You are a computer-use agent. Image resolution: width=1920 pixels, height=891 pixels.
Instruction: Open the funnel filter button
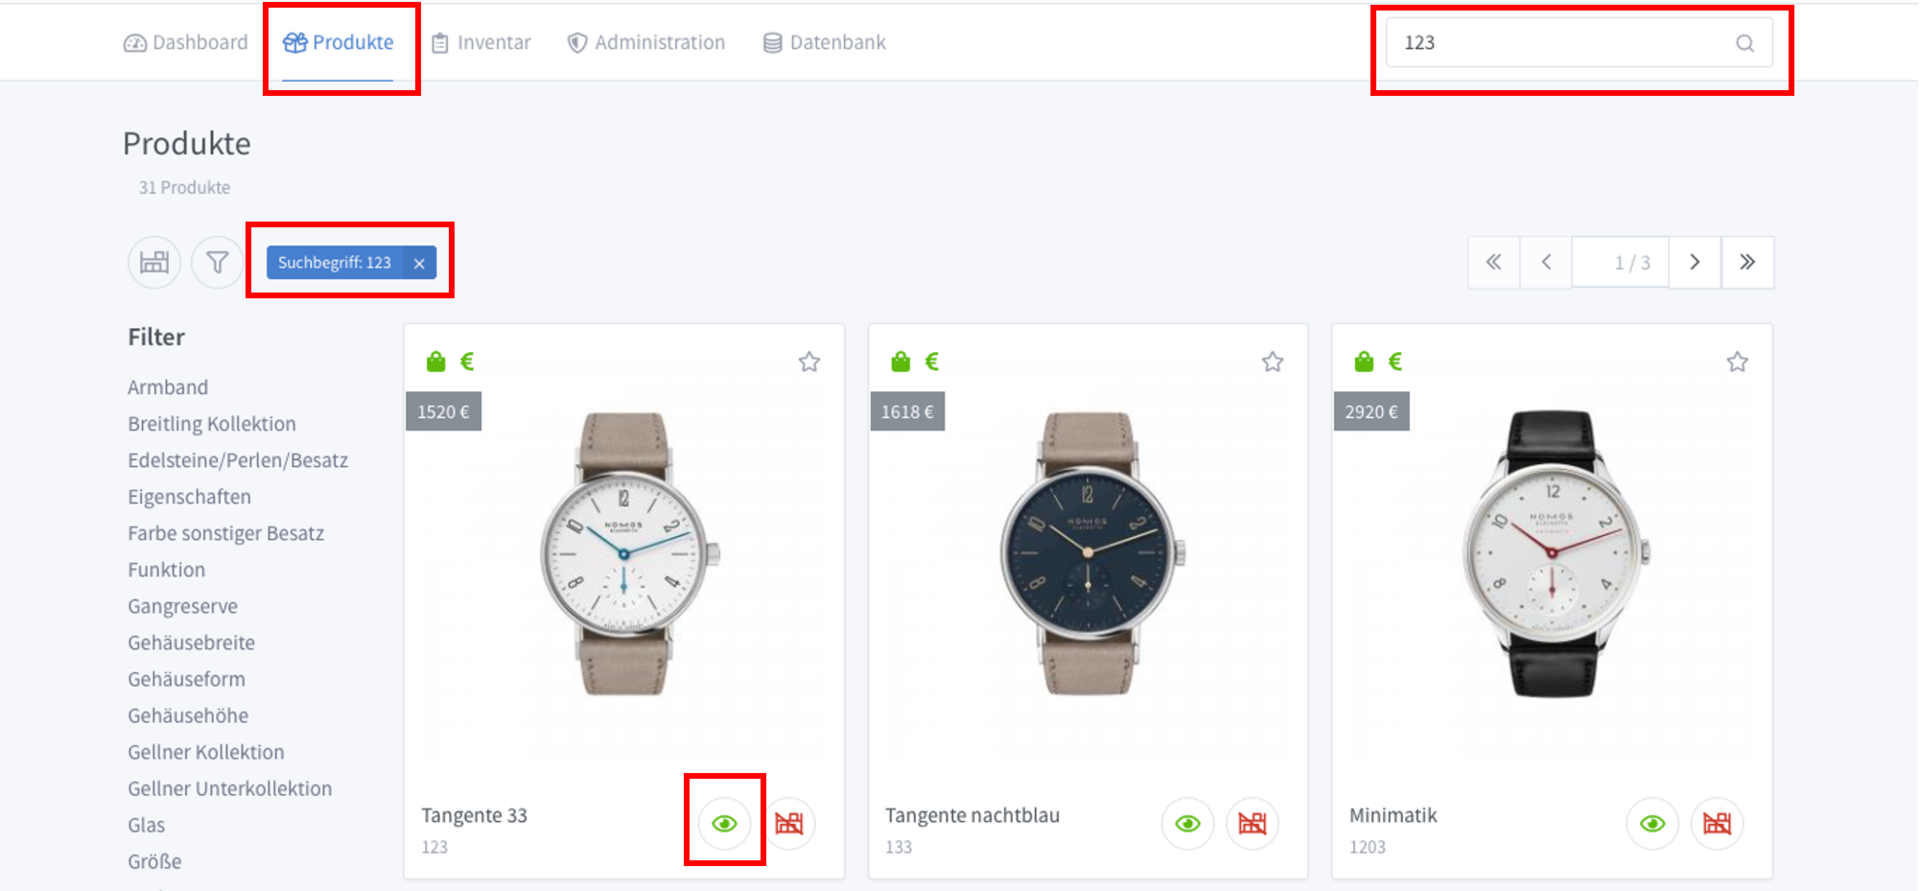click(217, 263)
